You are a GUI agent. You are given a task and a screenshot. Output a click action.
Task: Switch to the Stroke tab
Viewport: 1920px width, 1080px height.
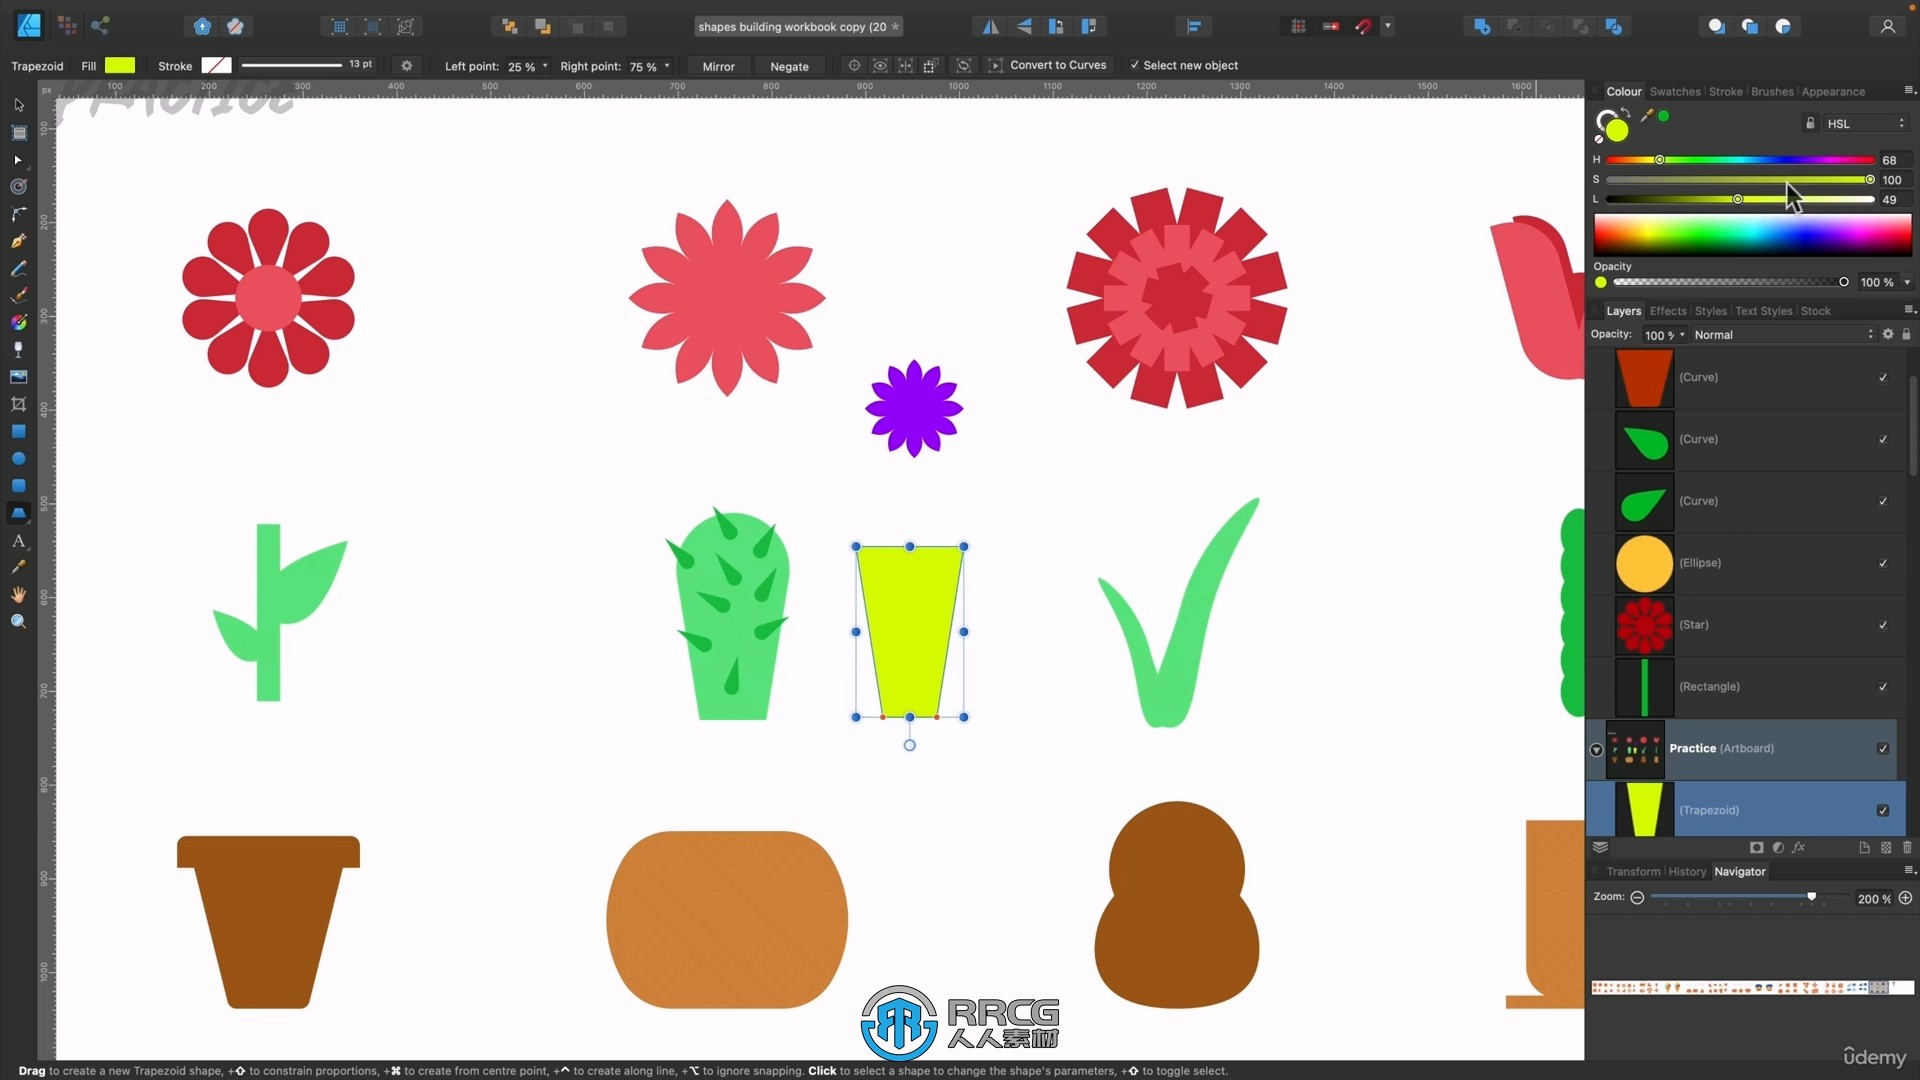pyautogui.click(x=1725, y=91)
